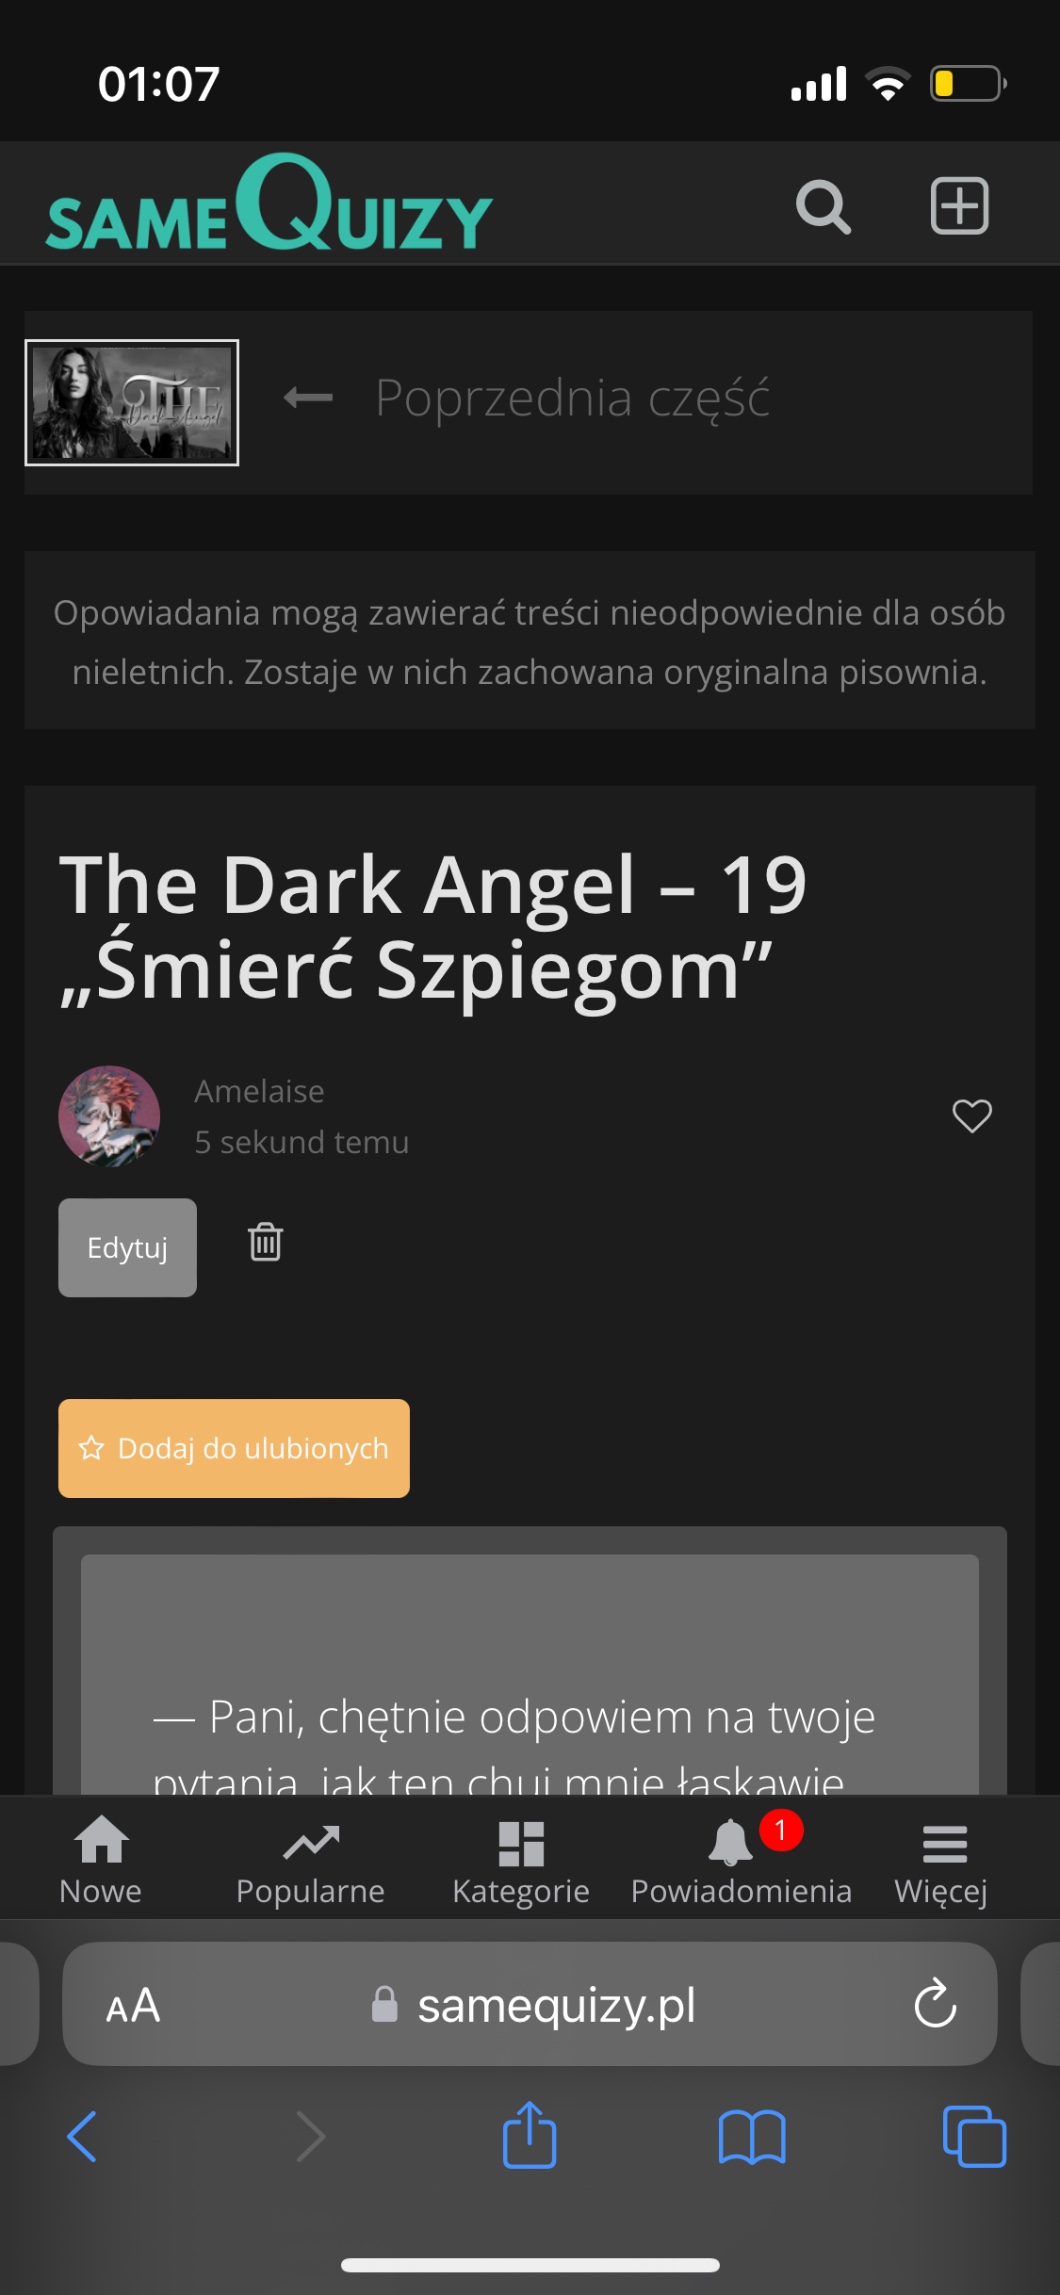Tap the plus icon to create content
The image size is (1060, 2295).
tap(960, 206)
